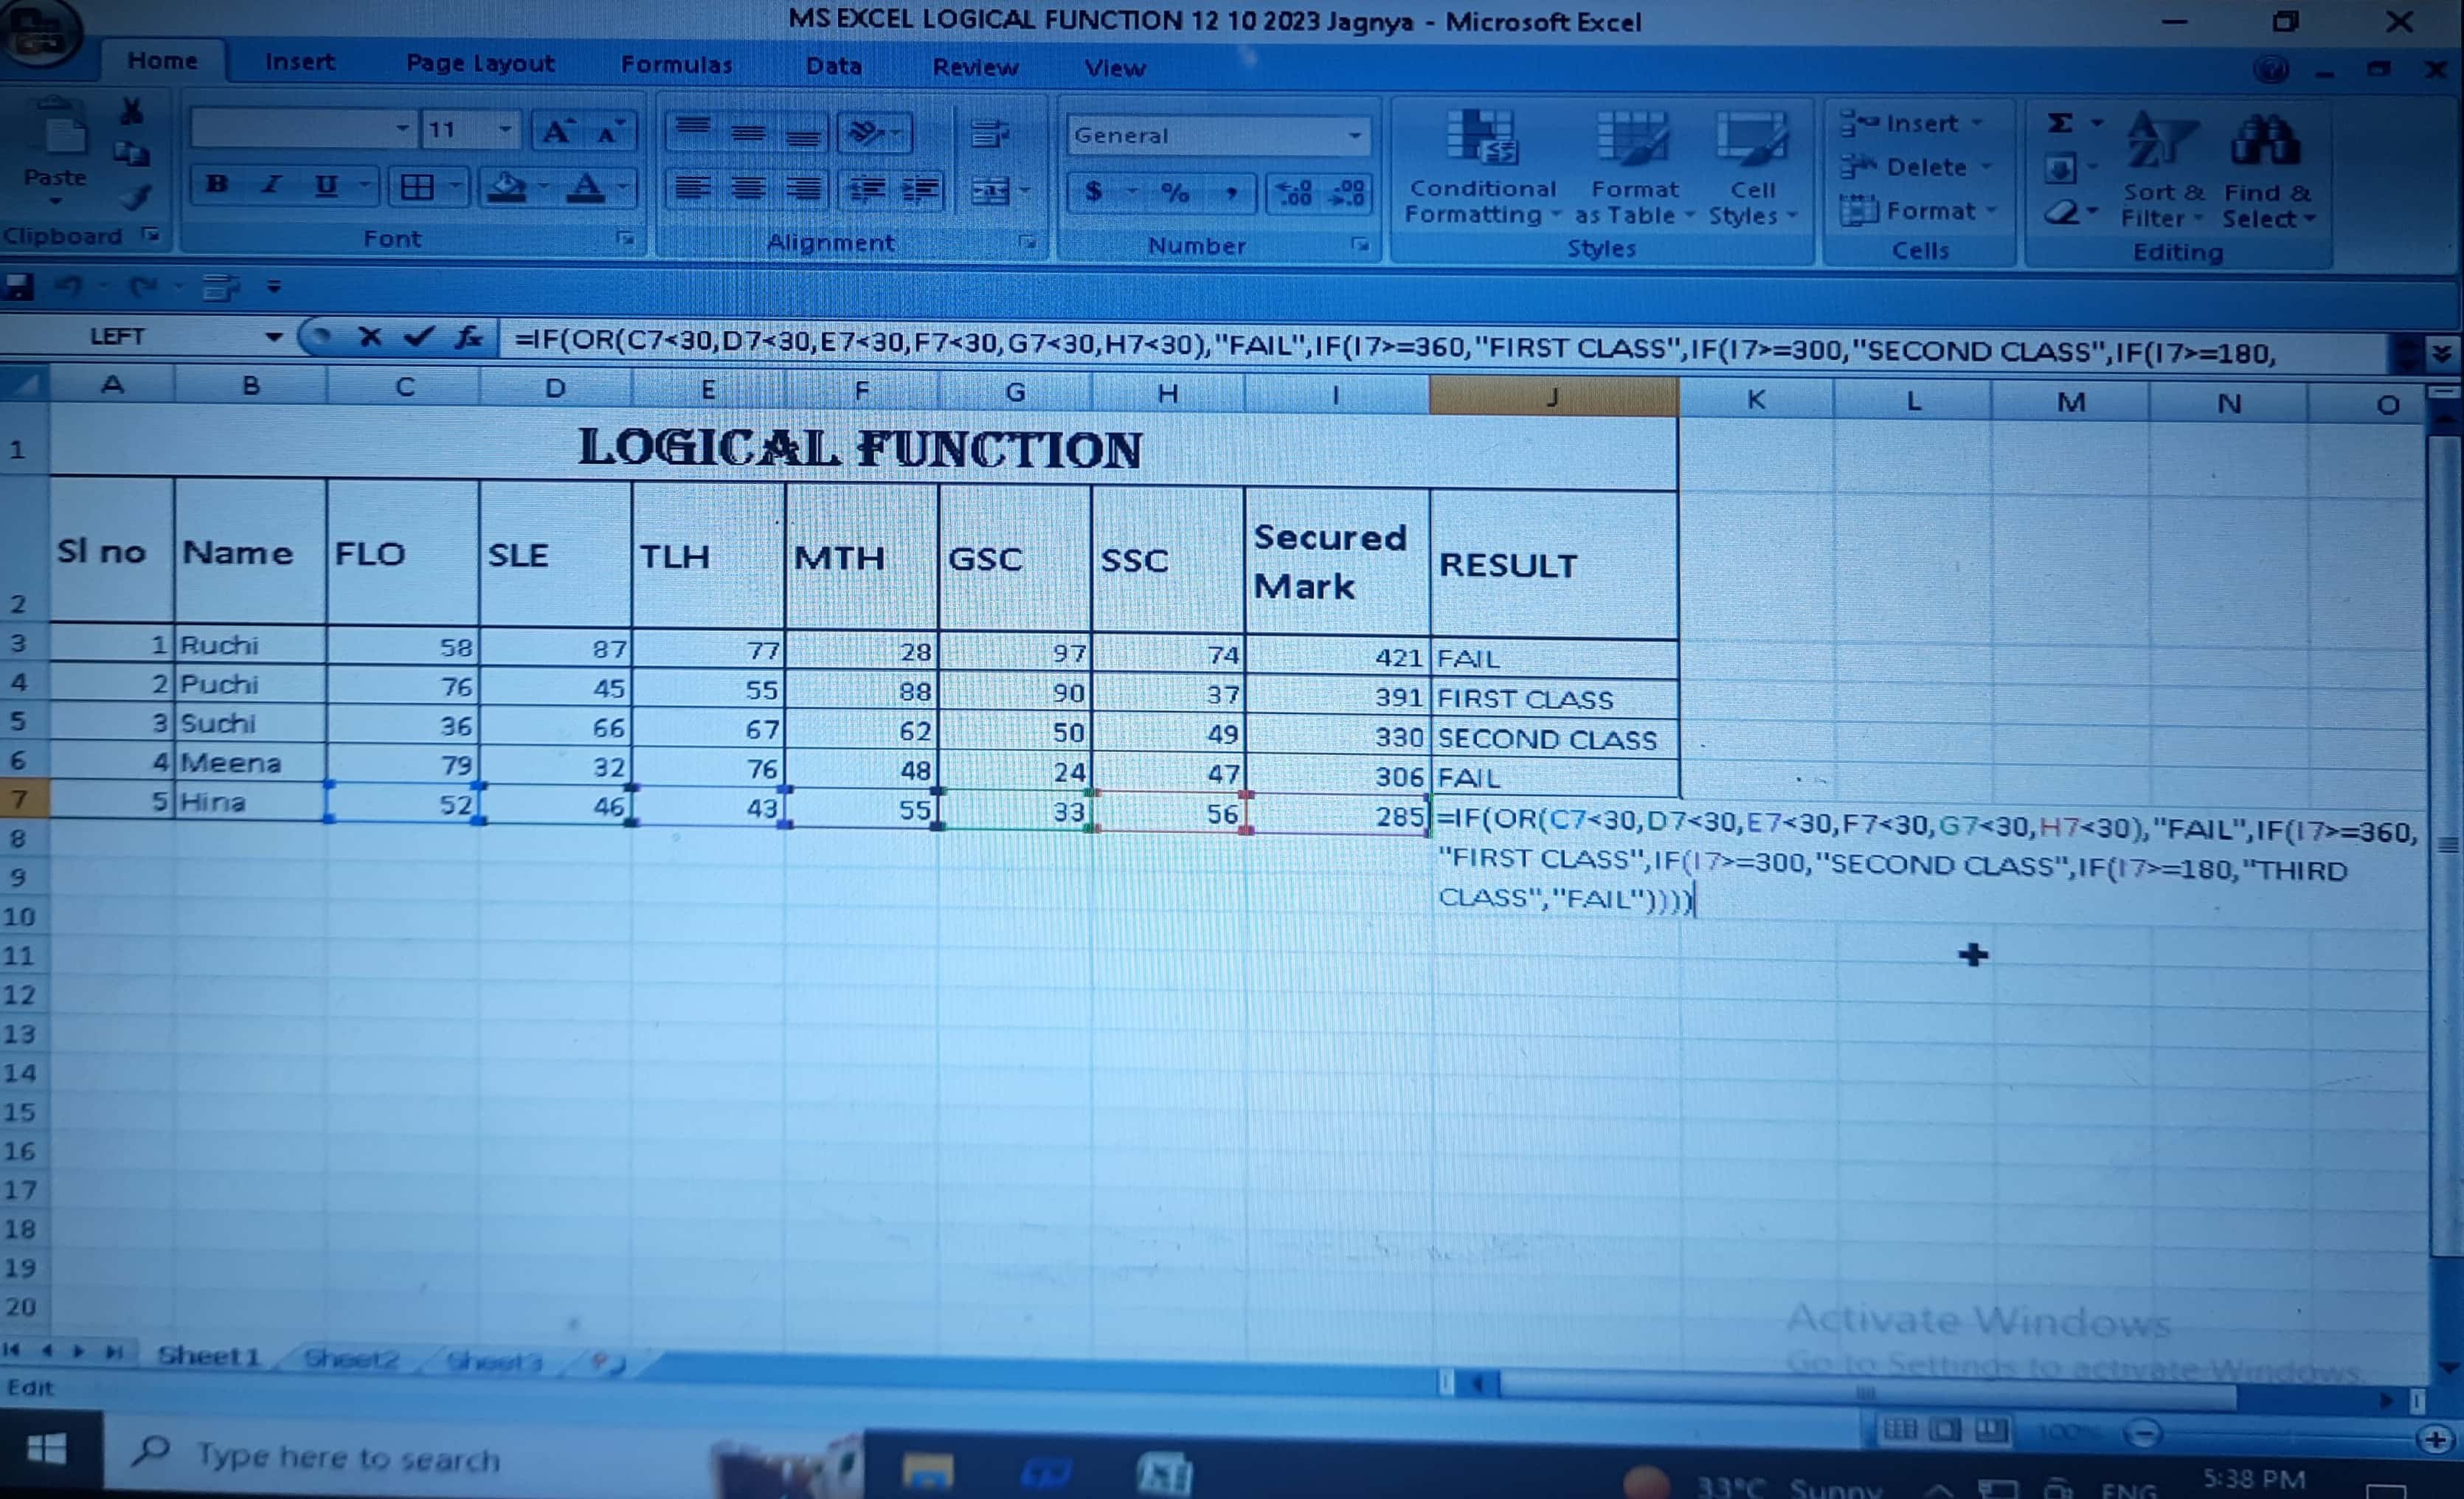Switch to the Sheet2 worksheet tab
2464x1499 pixels.
[351, 1358]
